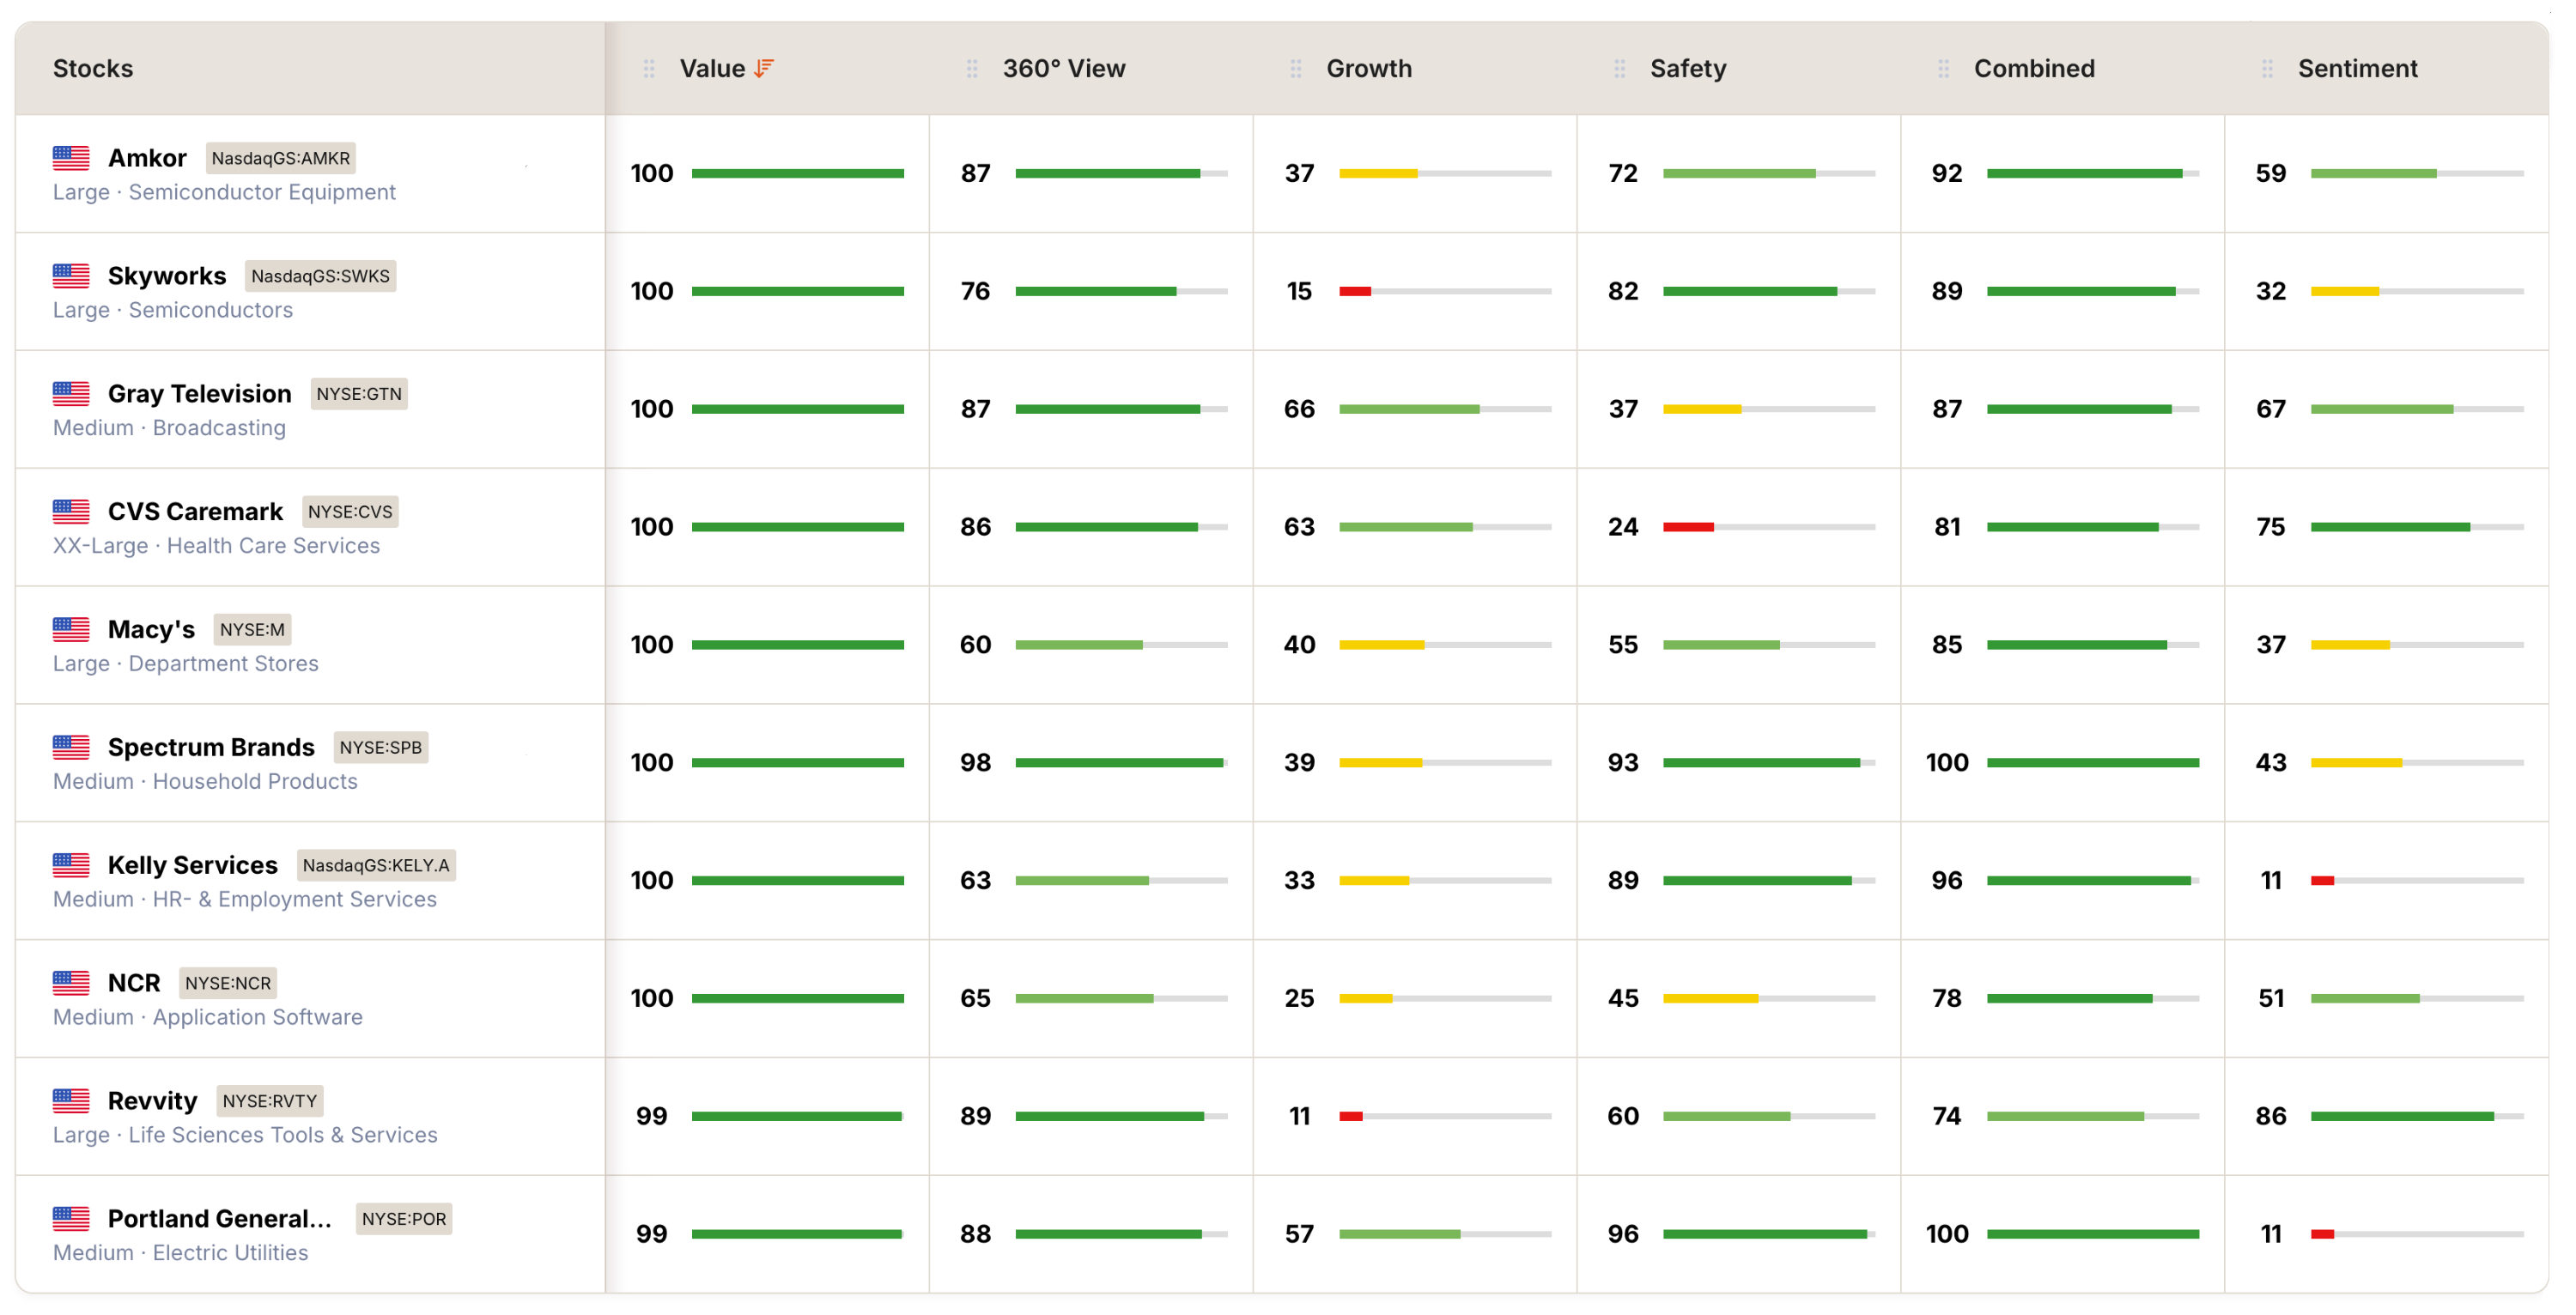Open the Gray Television stock page
2576x1315 pixels.
[199, 394]
